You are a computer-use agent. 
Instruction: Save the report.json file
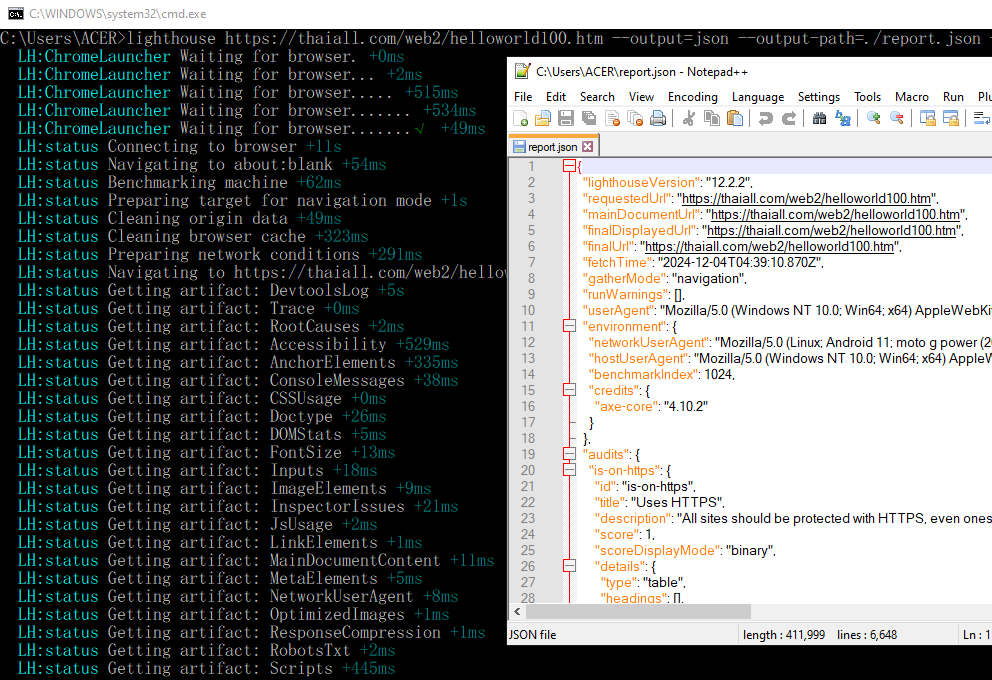565,118
